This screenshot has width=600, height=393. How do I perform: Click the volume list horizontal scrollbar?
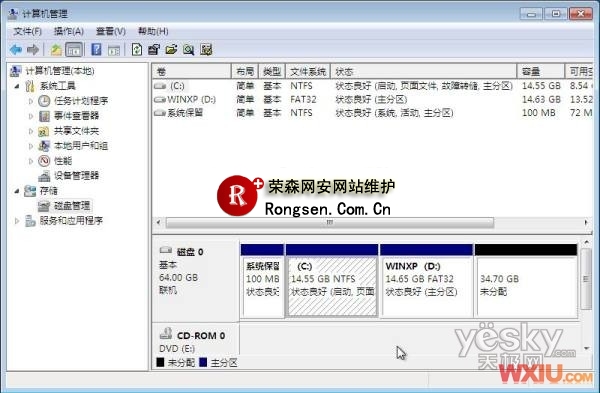372,222
